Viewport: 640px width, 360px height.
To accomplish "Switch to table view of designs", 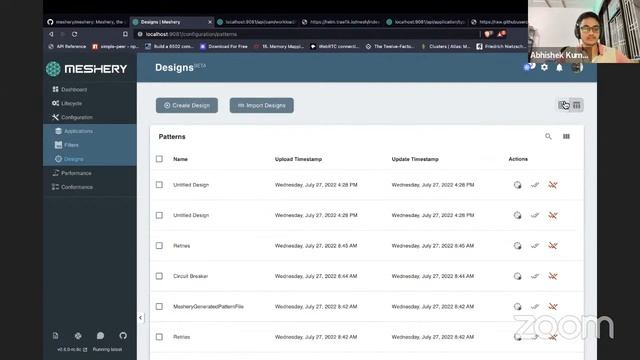I will click(576, 105).
